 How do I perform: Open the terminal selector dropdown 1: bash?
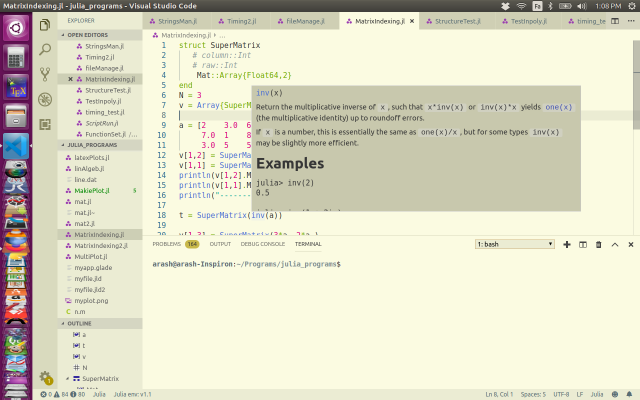tap(515, 244)
